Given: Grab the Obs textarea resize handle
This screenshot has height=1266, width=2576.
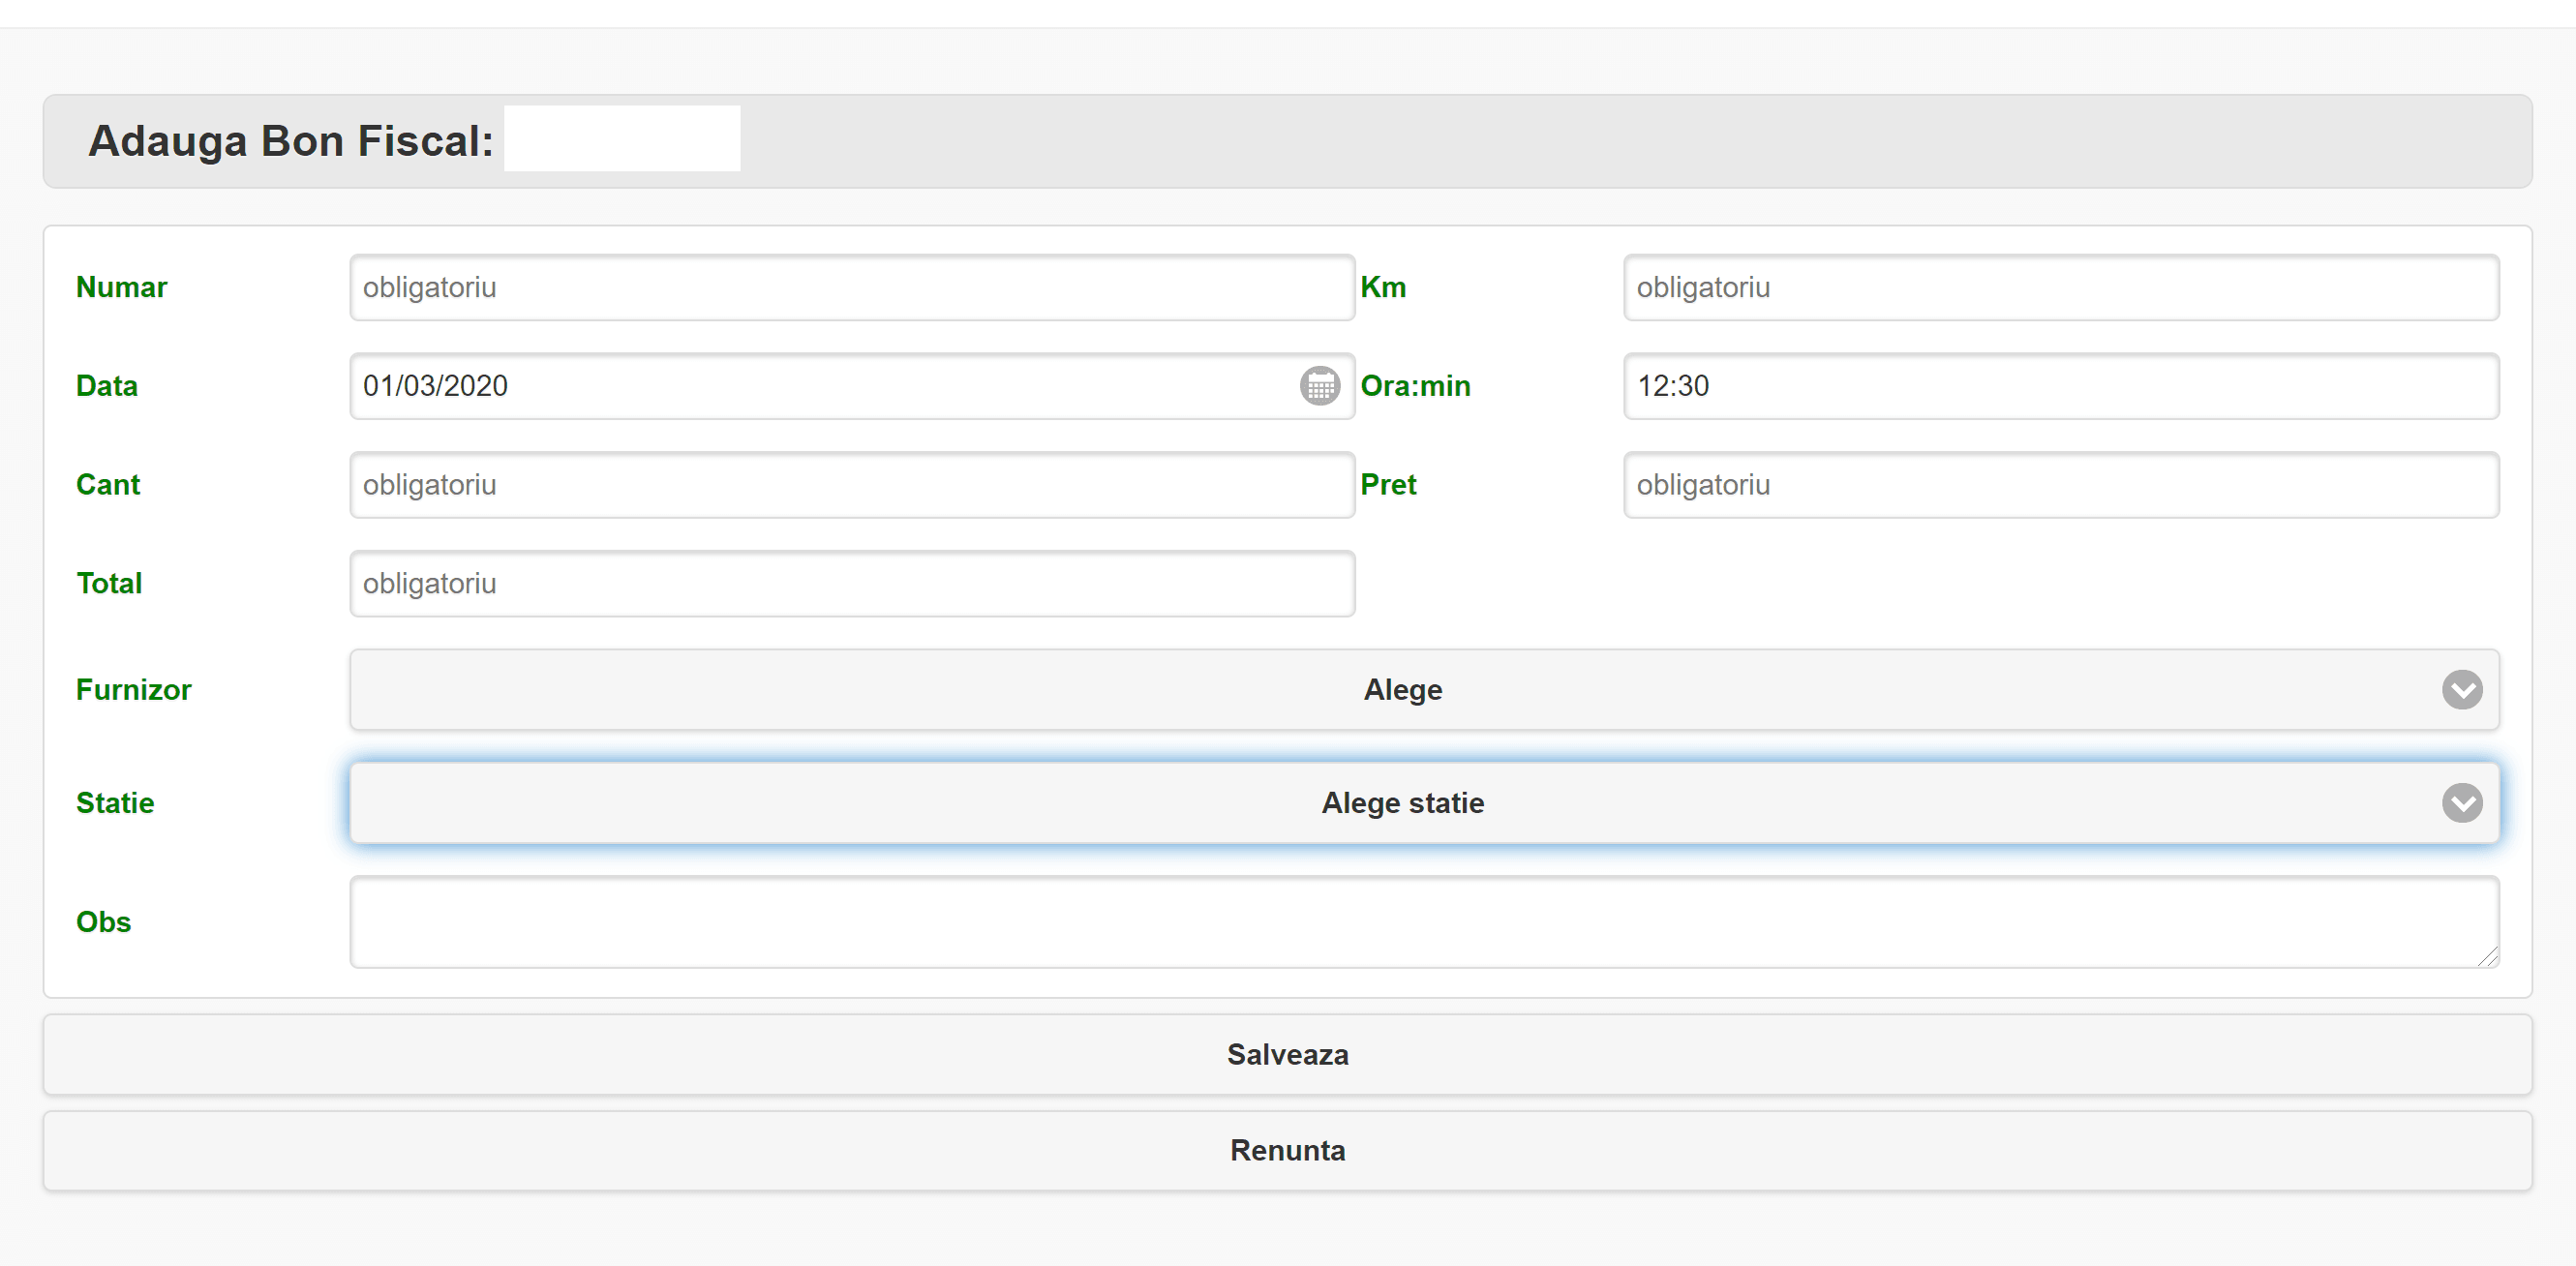Looking at the screenshot, I should [2487, 957].
